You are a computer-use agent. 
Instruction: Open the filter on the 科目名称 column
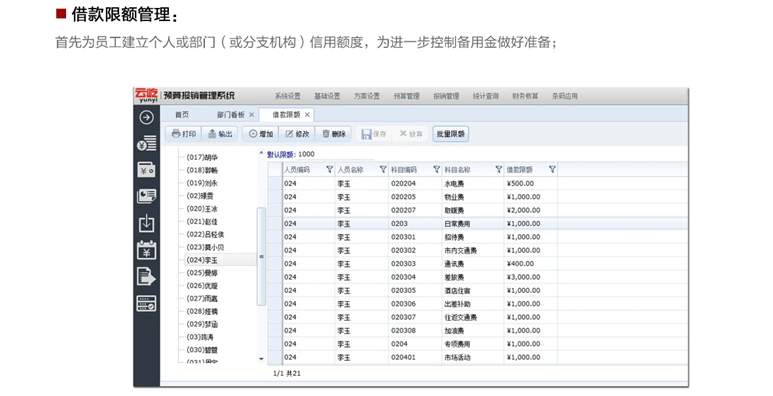click(x=498, y=170)
